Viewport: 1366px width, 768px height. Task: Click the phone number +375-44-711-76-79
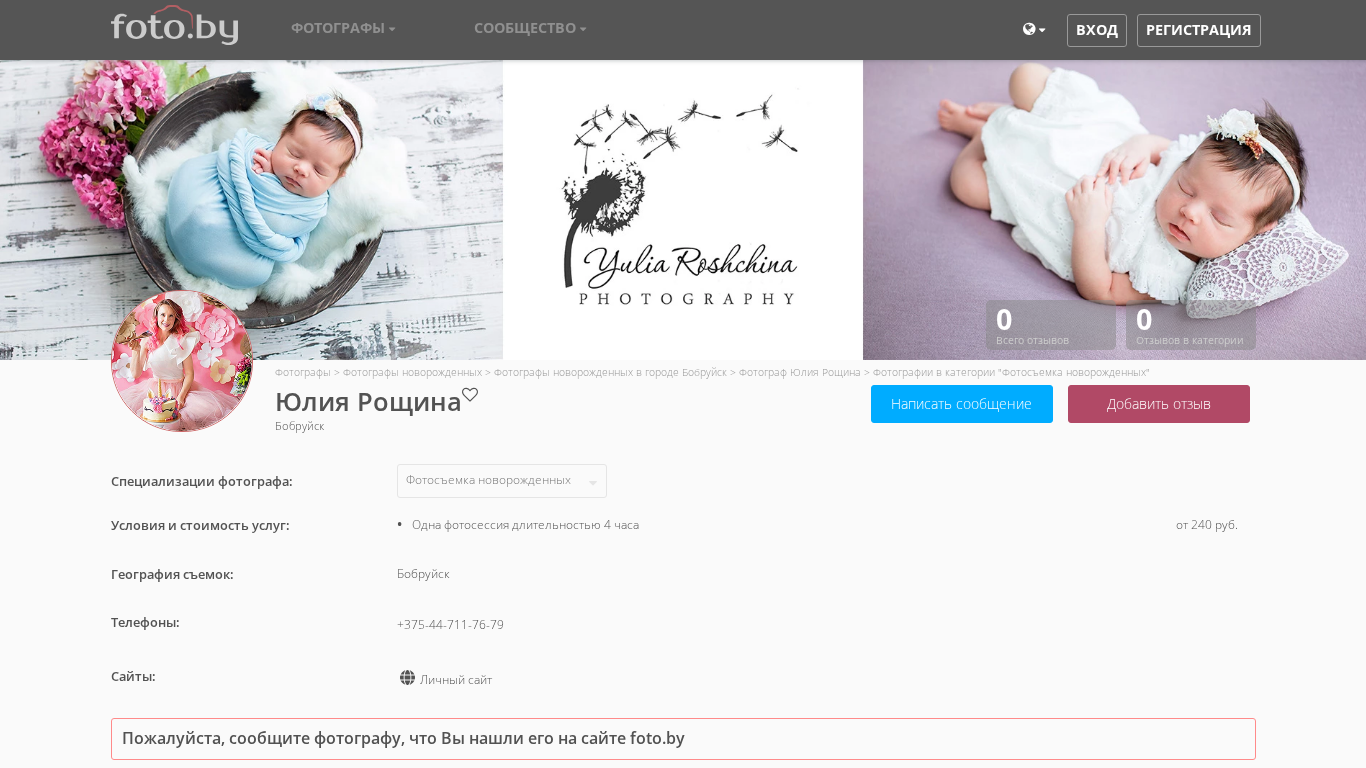click(450, 625)
